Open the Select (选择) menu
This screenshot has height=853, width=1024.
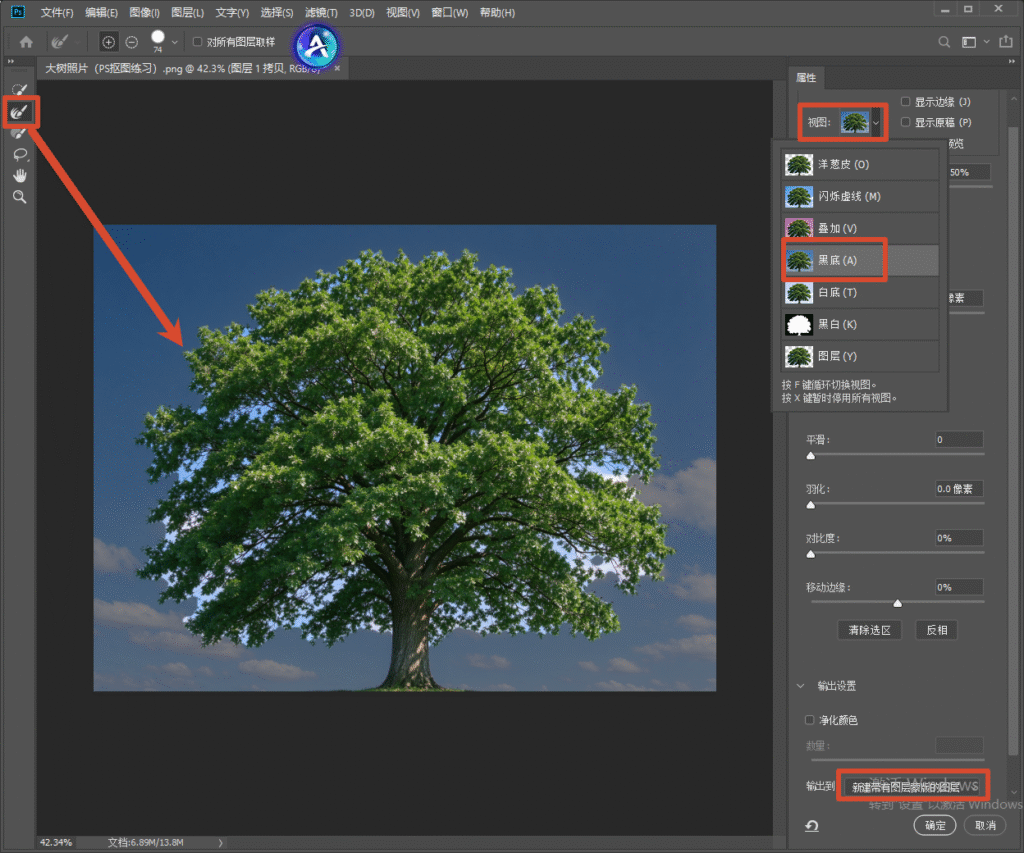click(x=277, y=12)
